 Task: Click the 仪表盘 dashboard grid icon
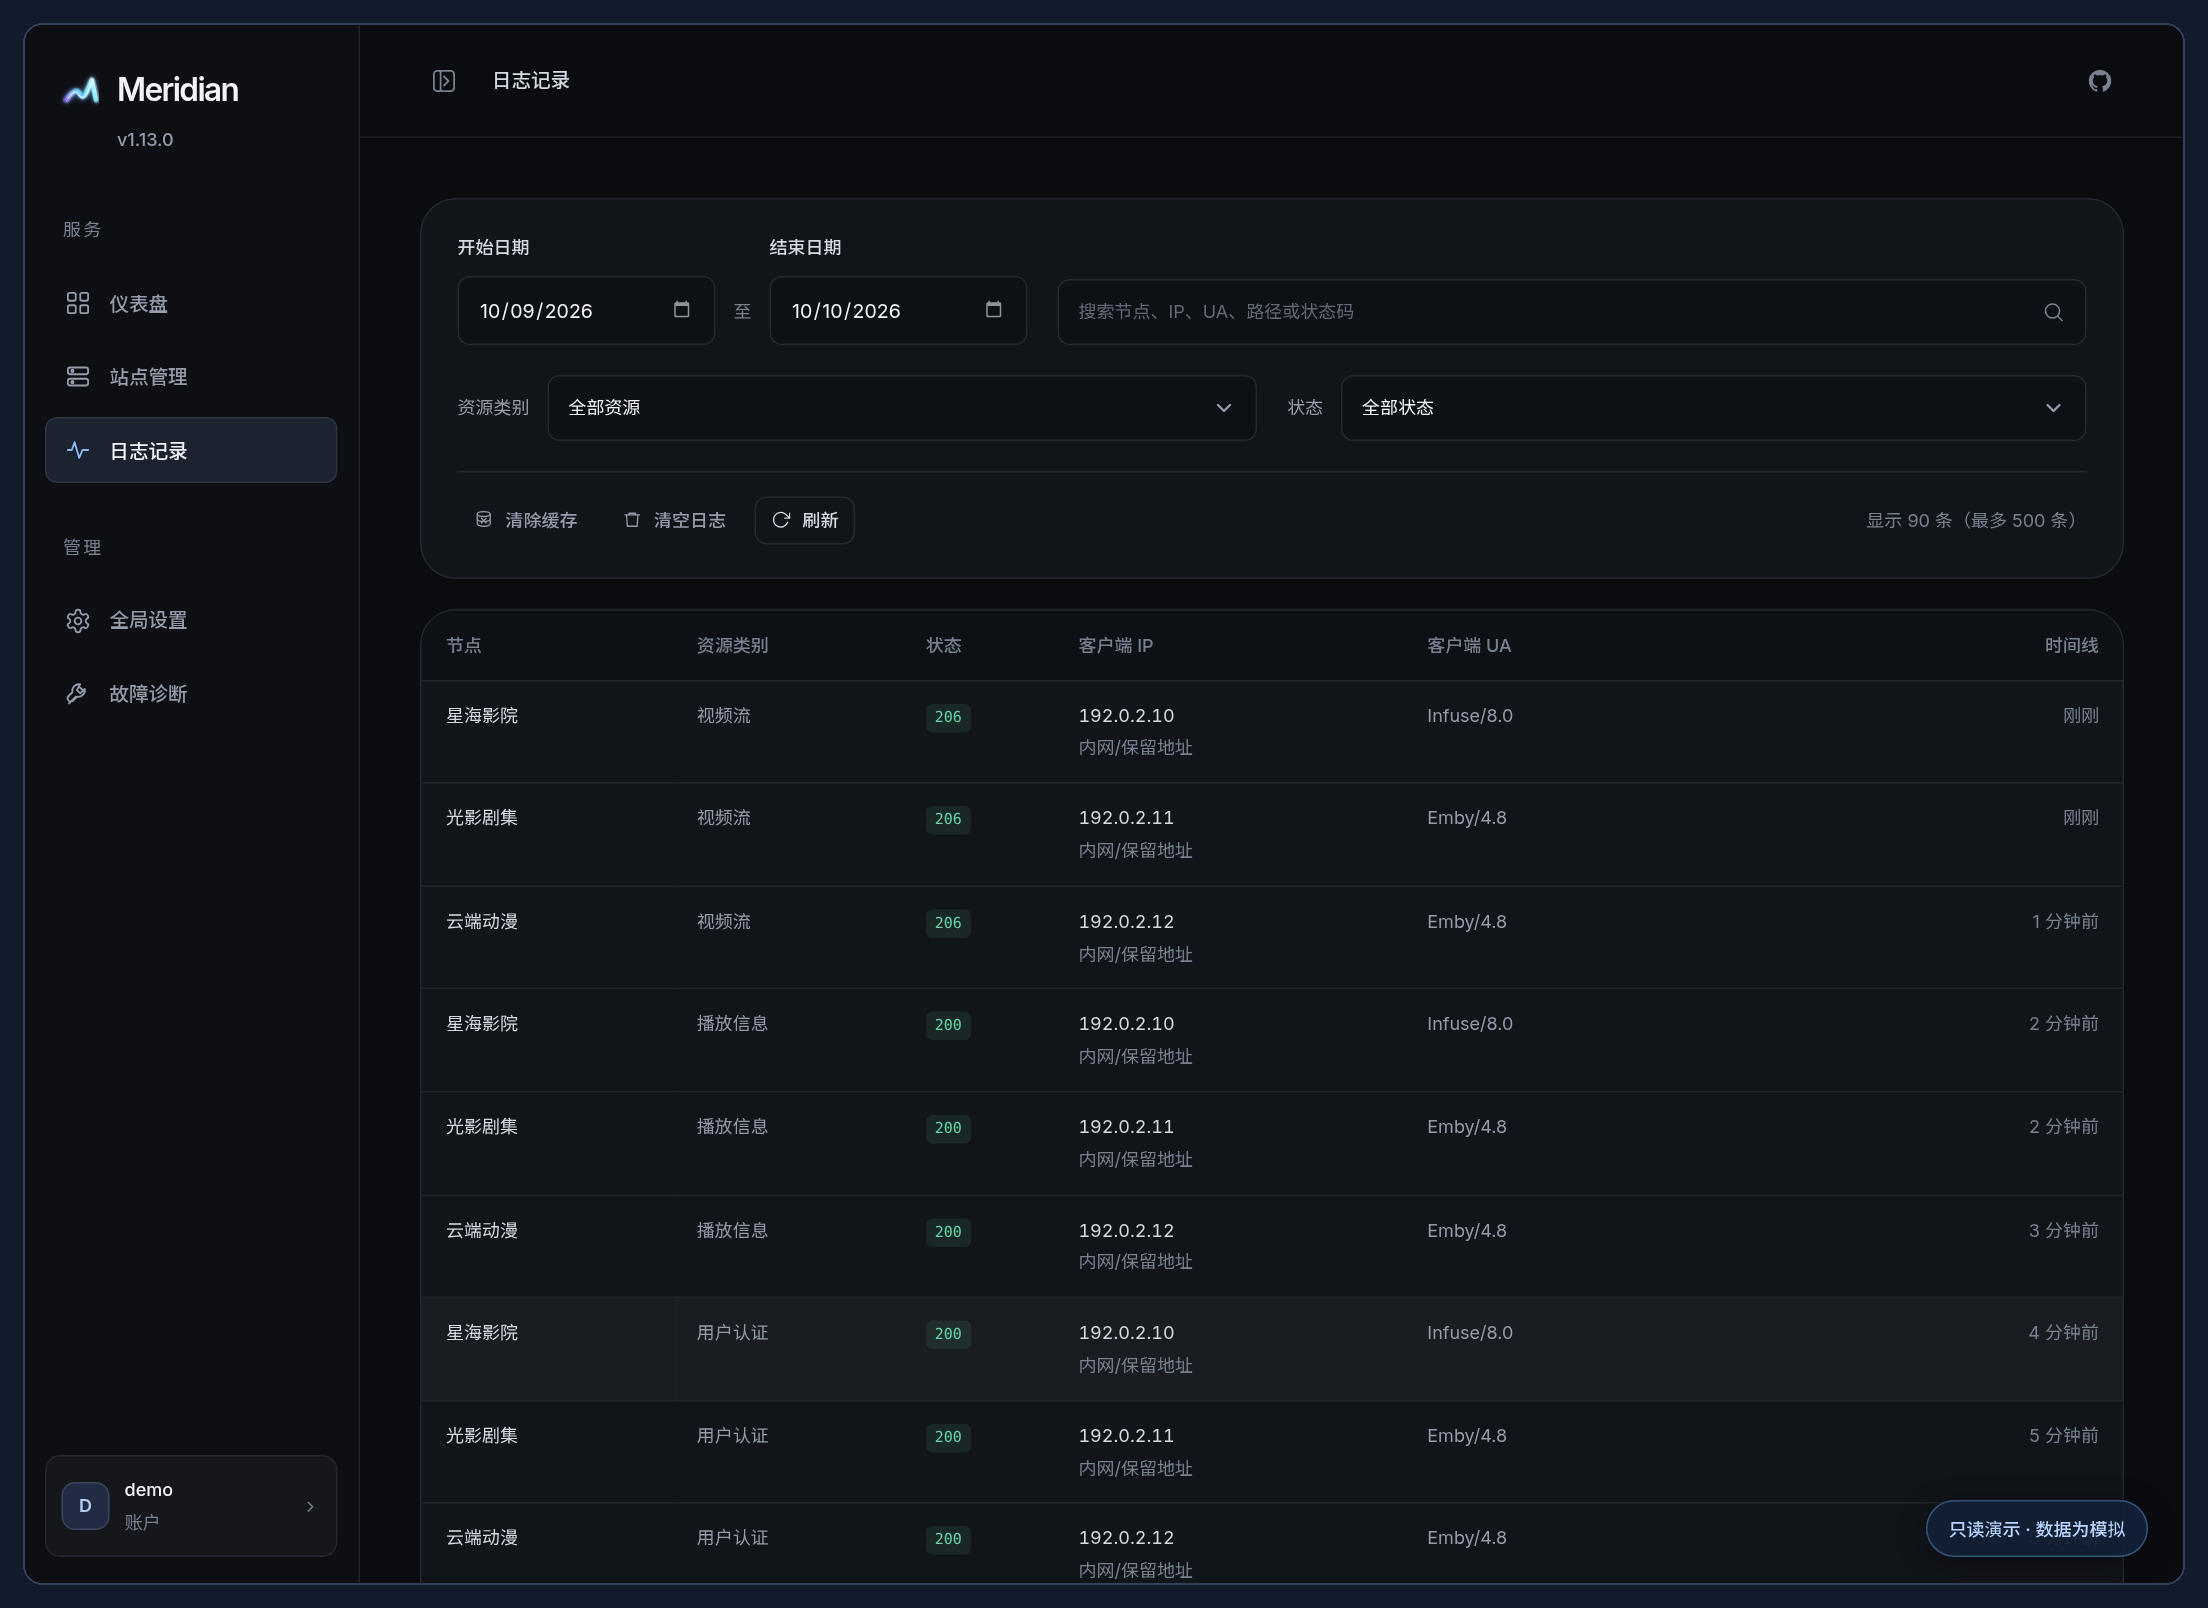(x=78, y=303)
